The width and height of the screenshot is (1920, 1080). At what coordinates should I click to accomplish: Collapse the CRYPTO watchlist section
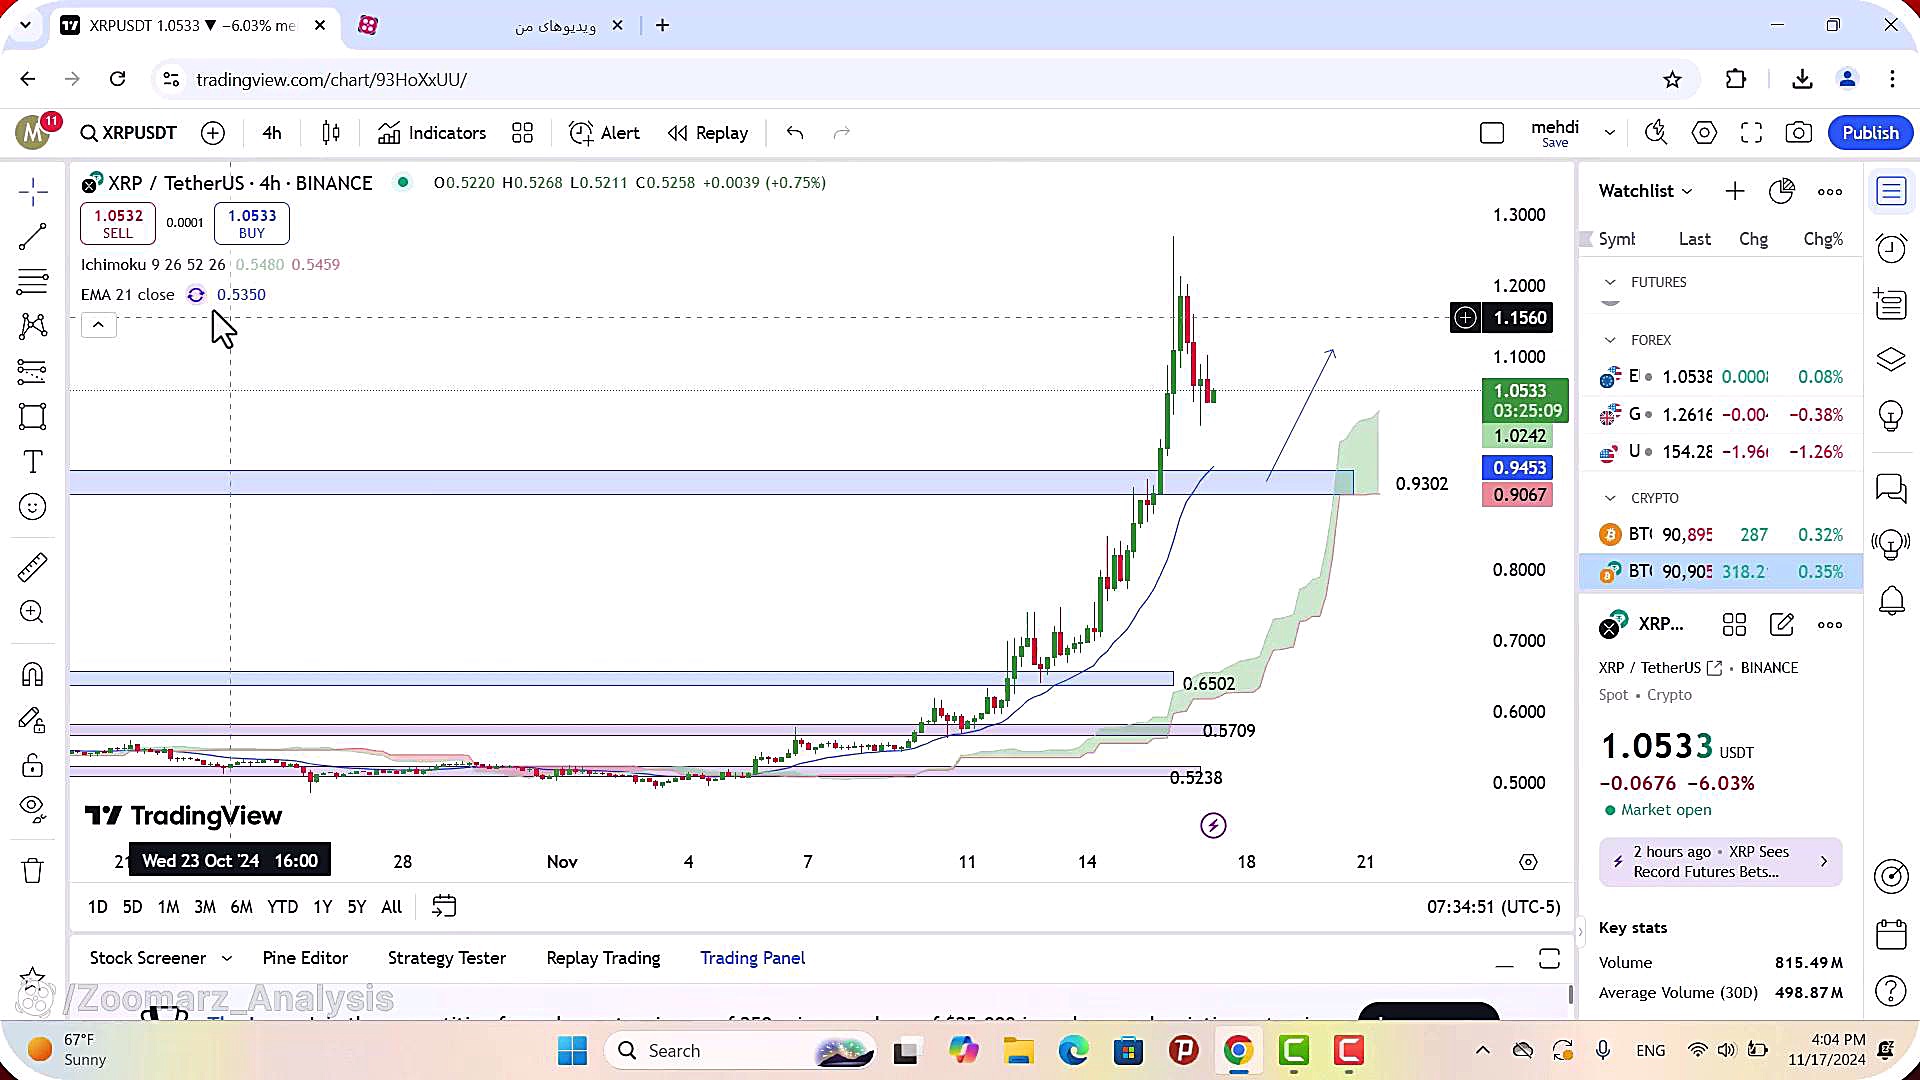pos(1610,498)
